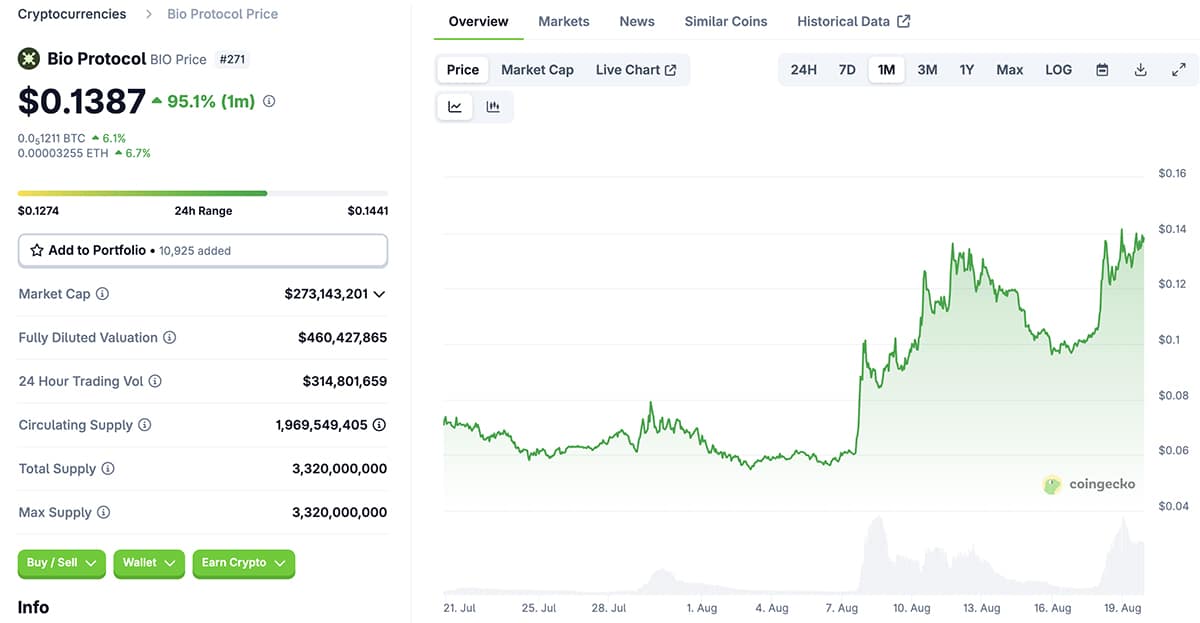Open the calendar date range picker icon
Screen dimensions: 1200x623
click(x=1102, y=70)
